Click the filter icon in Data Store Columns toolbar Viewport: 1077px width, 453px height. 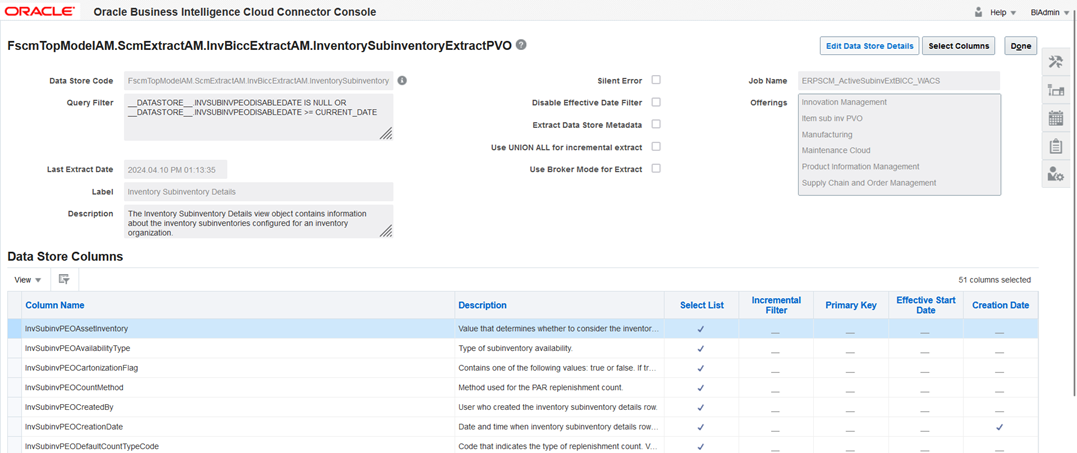coord(64,279)
